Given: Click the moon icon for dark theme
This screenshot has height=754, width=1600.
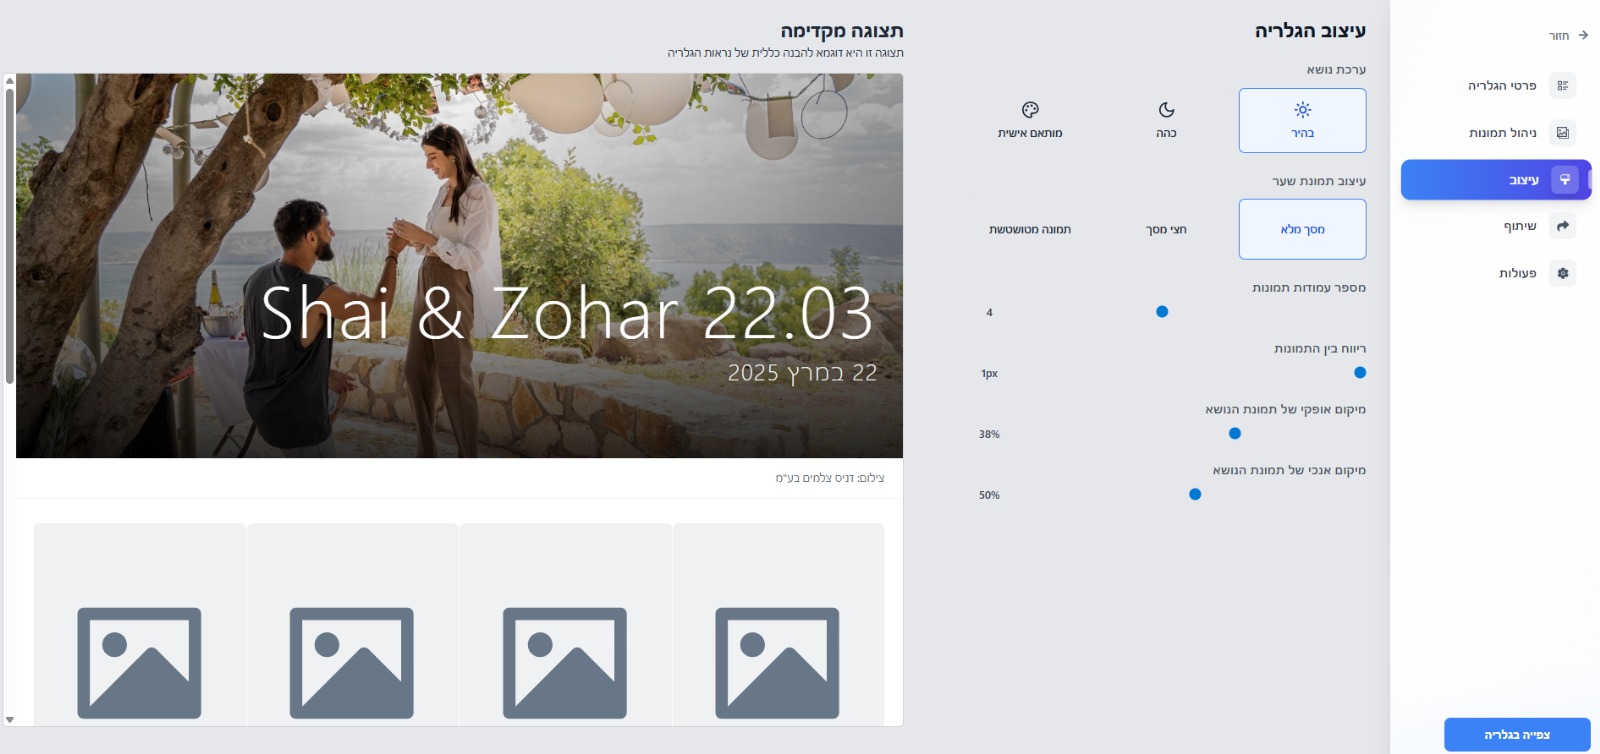Looking at the screenshot, I should 1166,110.
